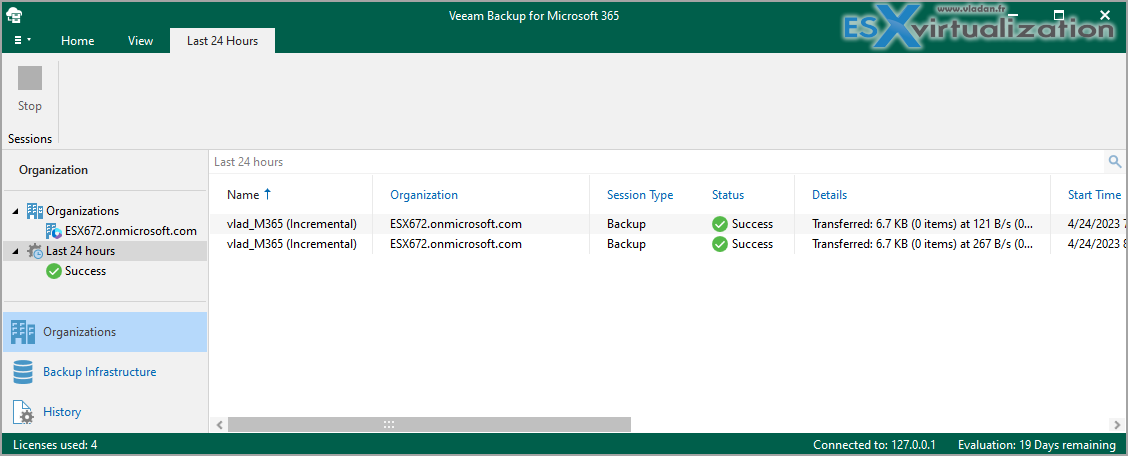Select vlad_M365 row with 121 B/s transfer

pos(667,224)
